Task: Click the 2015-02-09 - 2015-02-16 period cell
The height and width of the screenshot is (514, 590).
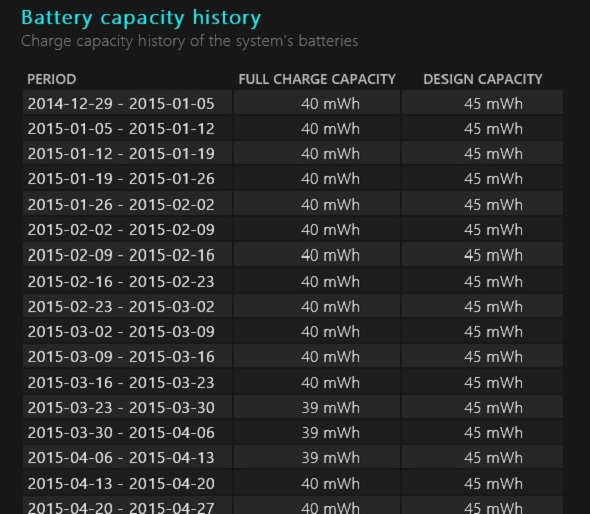Action: (121, 255)
